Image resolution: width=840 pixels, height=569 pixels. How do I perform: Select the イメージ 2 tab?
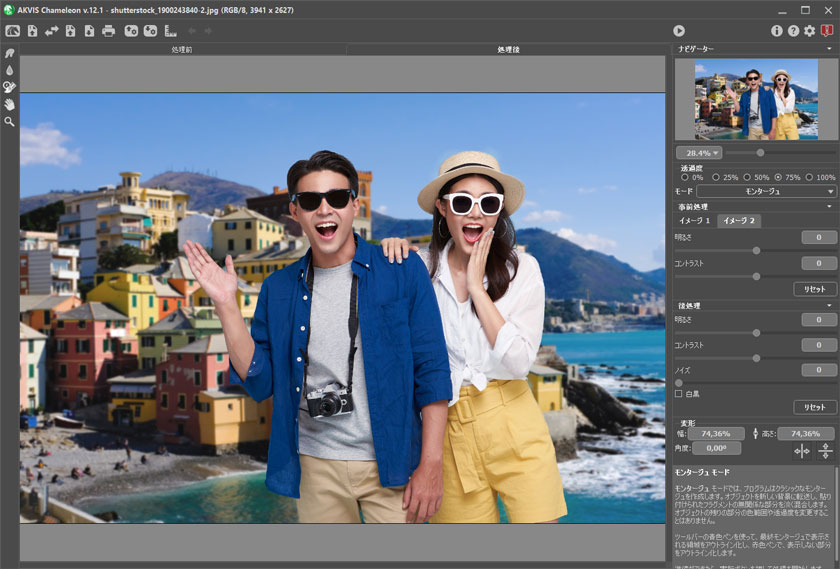point(739,221)
